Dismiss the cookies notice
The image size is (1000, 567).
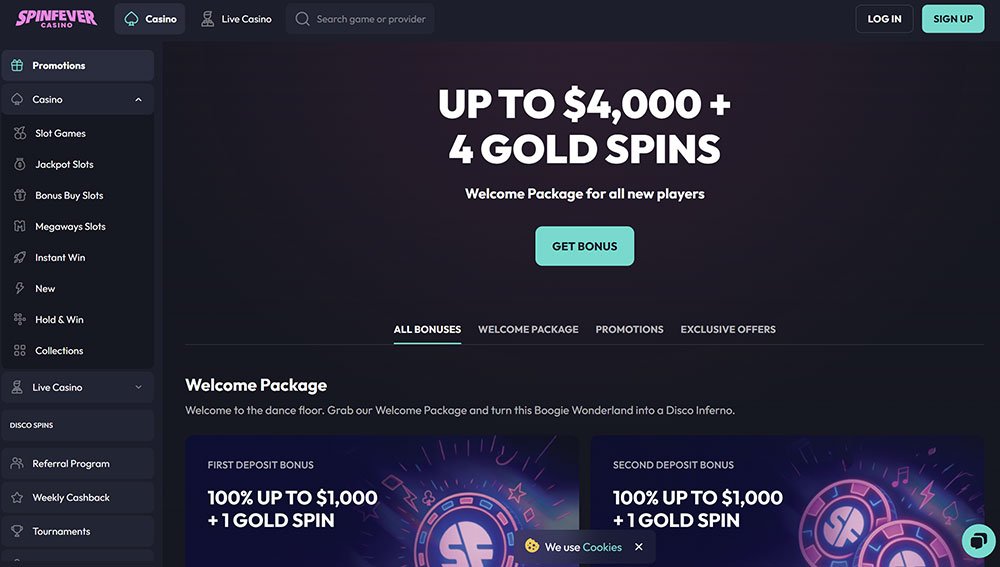point(639,547)
